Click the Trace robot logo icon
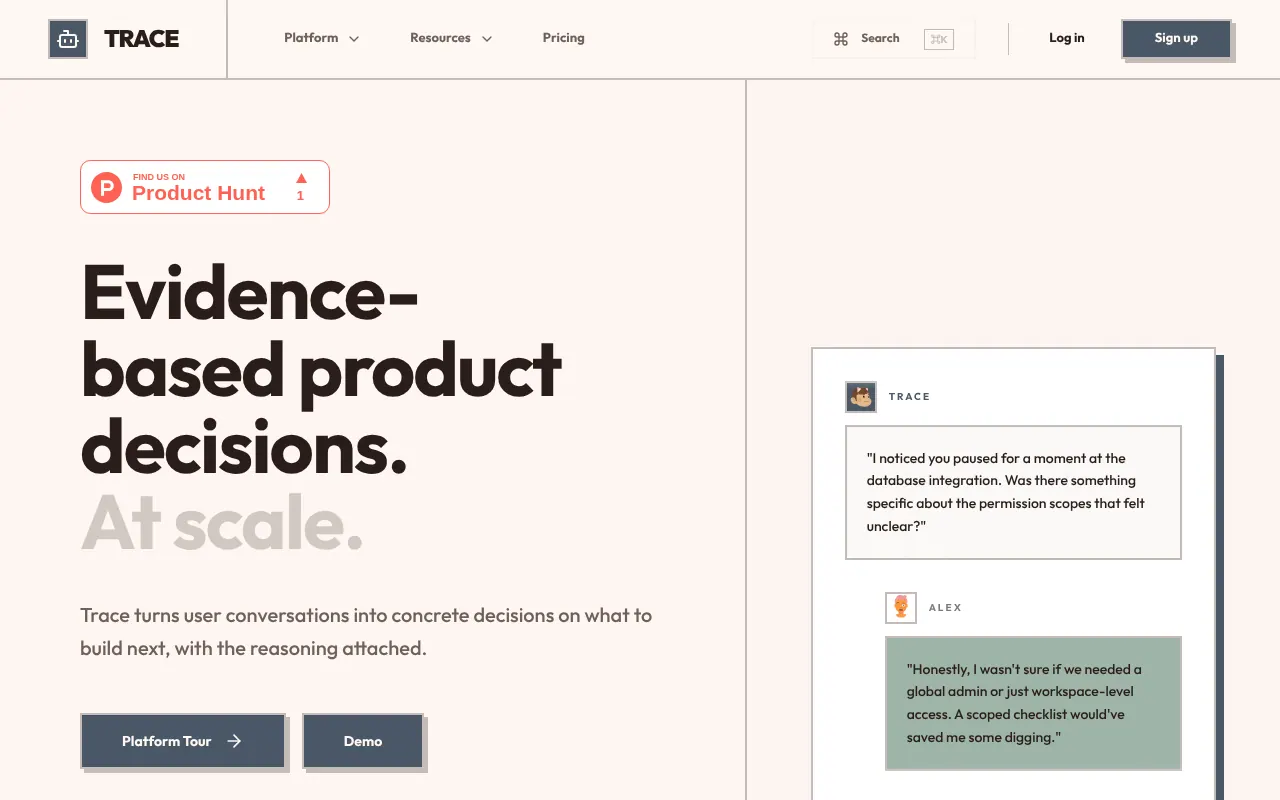The height and width of the screenshot is (800, 1280). [x=68, y=39]
